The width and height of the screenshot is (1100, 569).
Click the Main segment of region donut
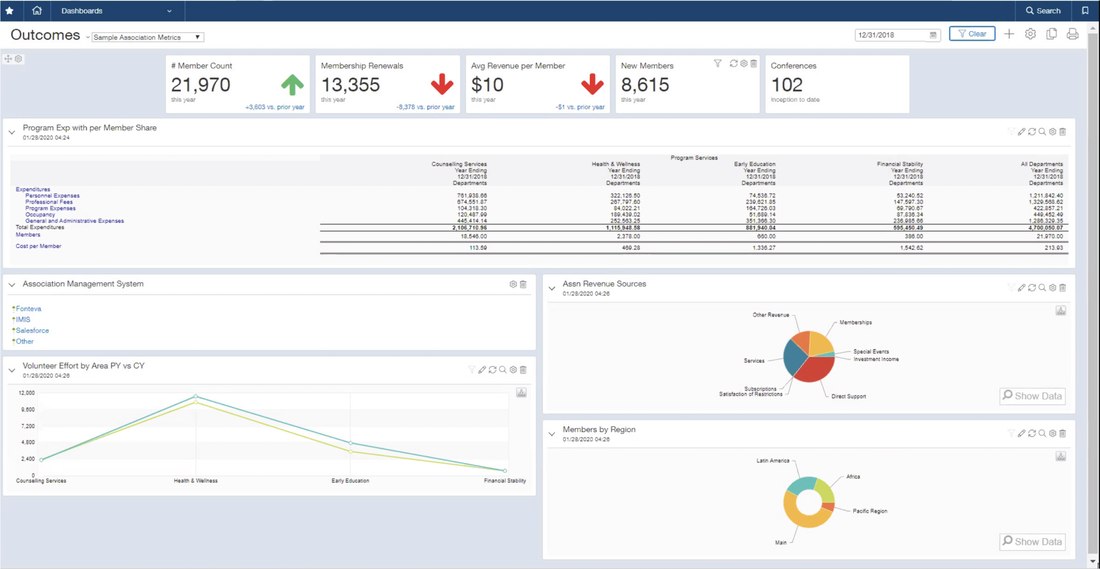click(800, 519)
